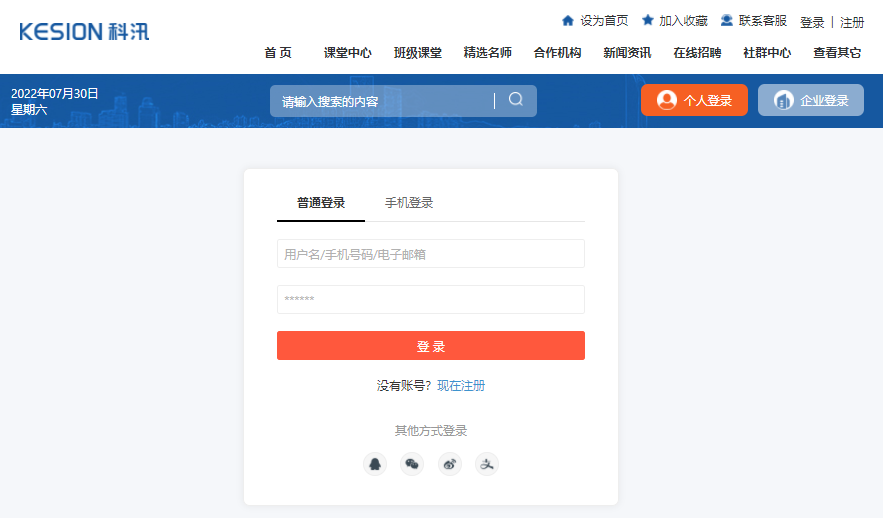This screenshot has height=518, width=883.
Task: Choose WeChat login icon
Action: pos(412,464)
